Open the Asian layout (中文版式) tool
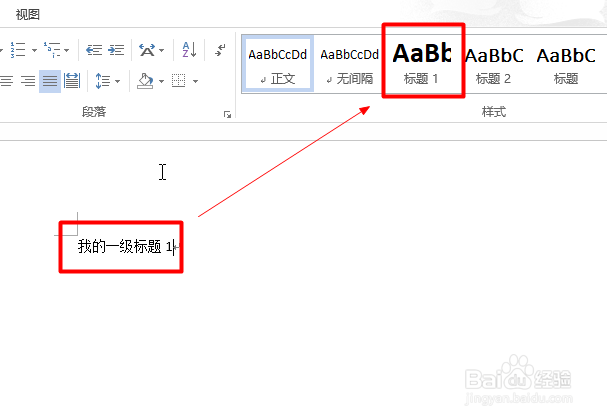The image size is (607, 420). (147, 50)
